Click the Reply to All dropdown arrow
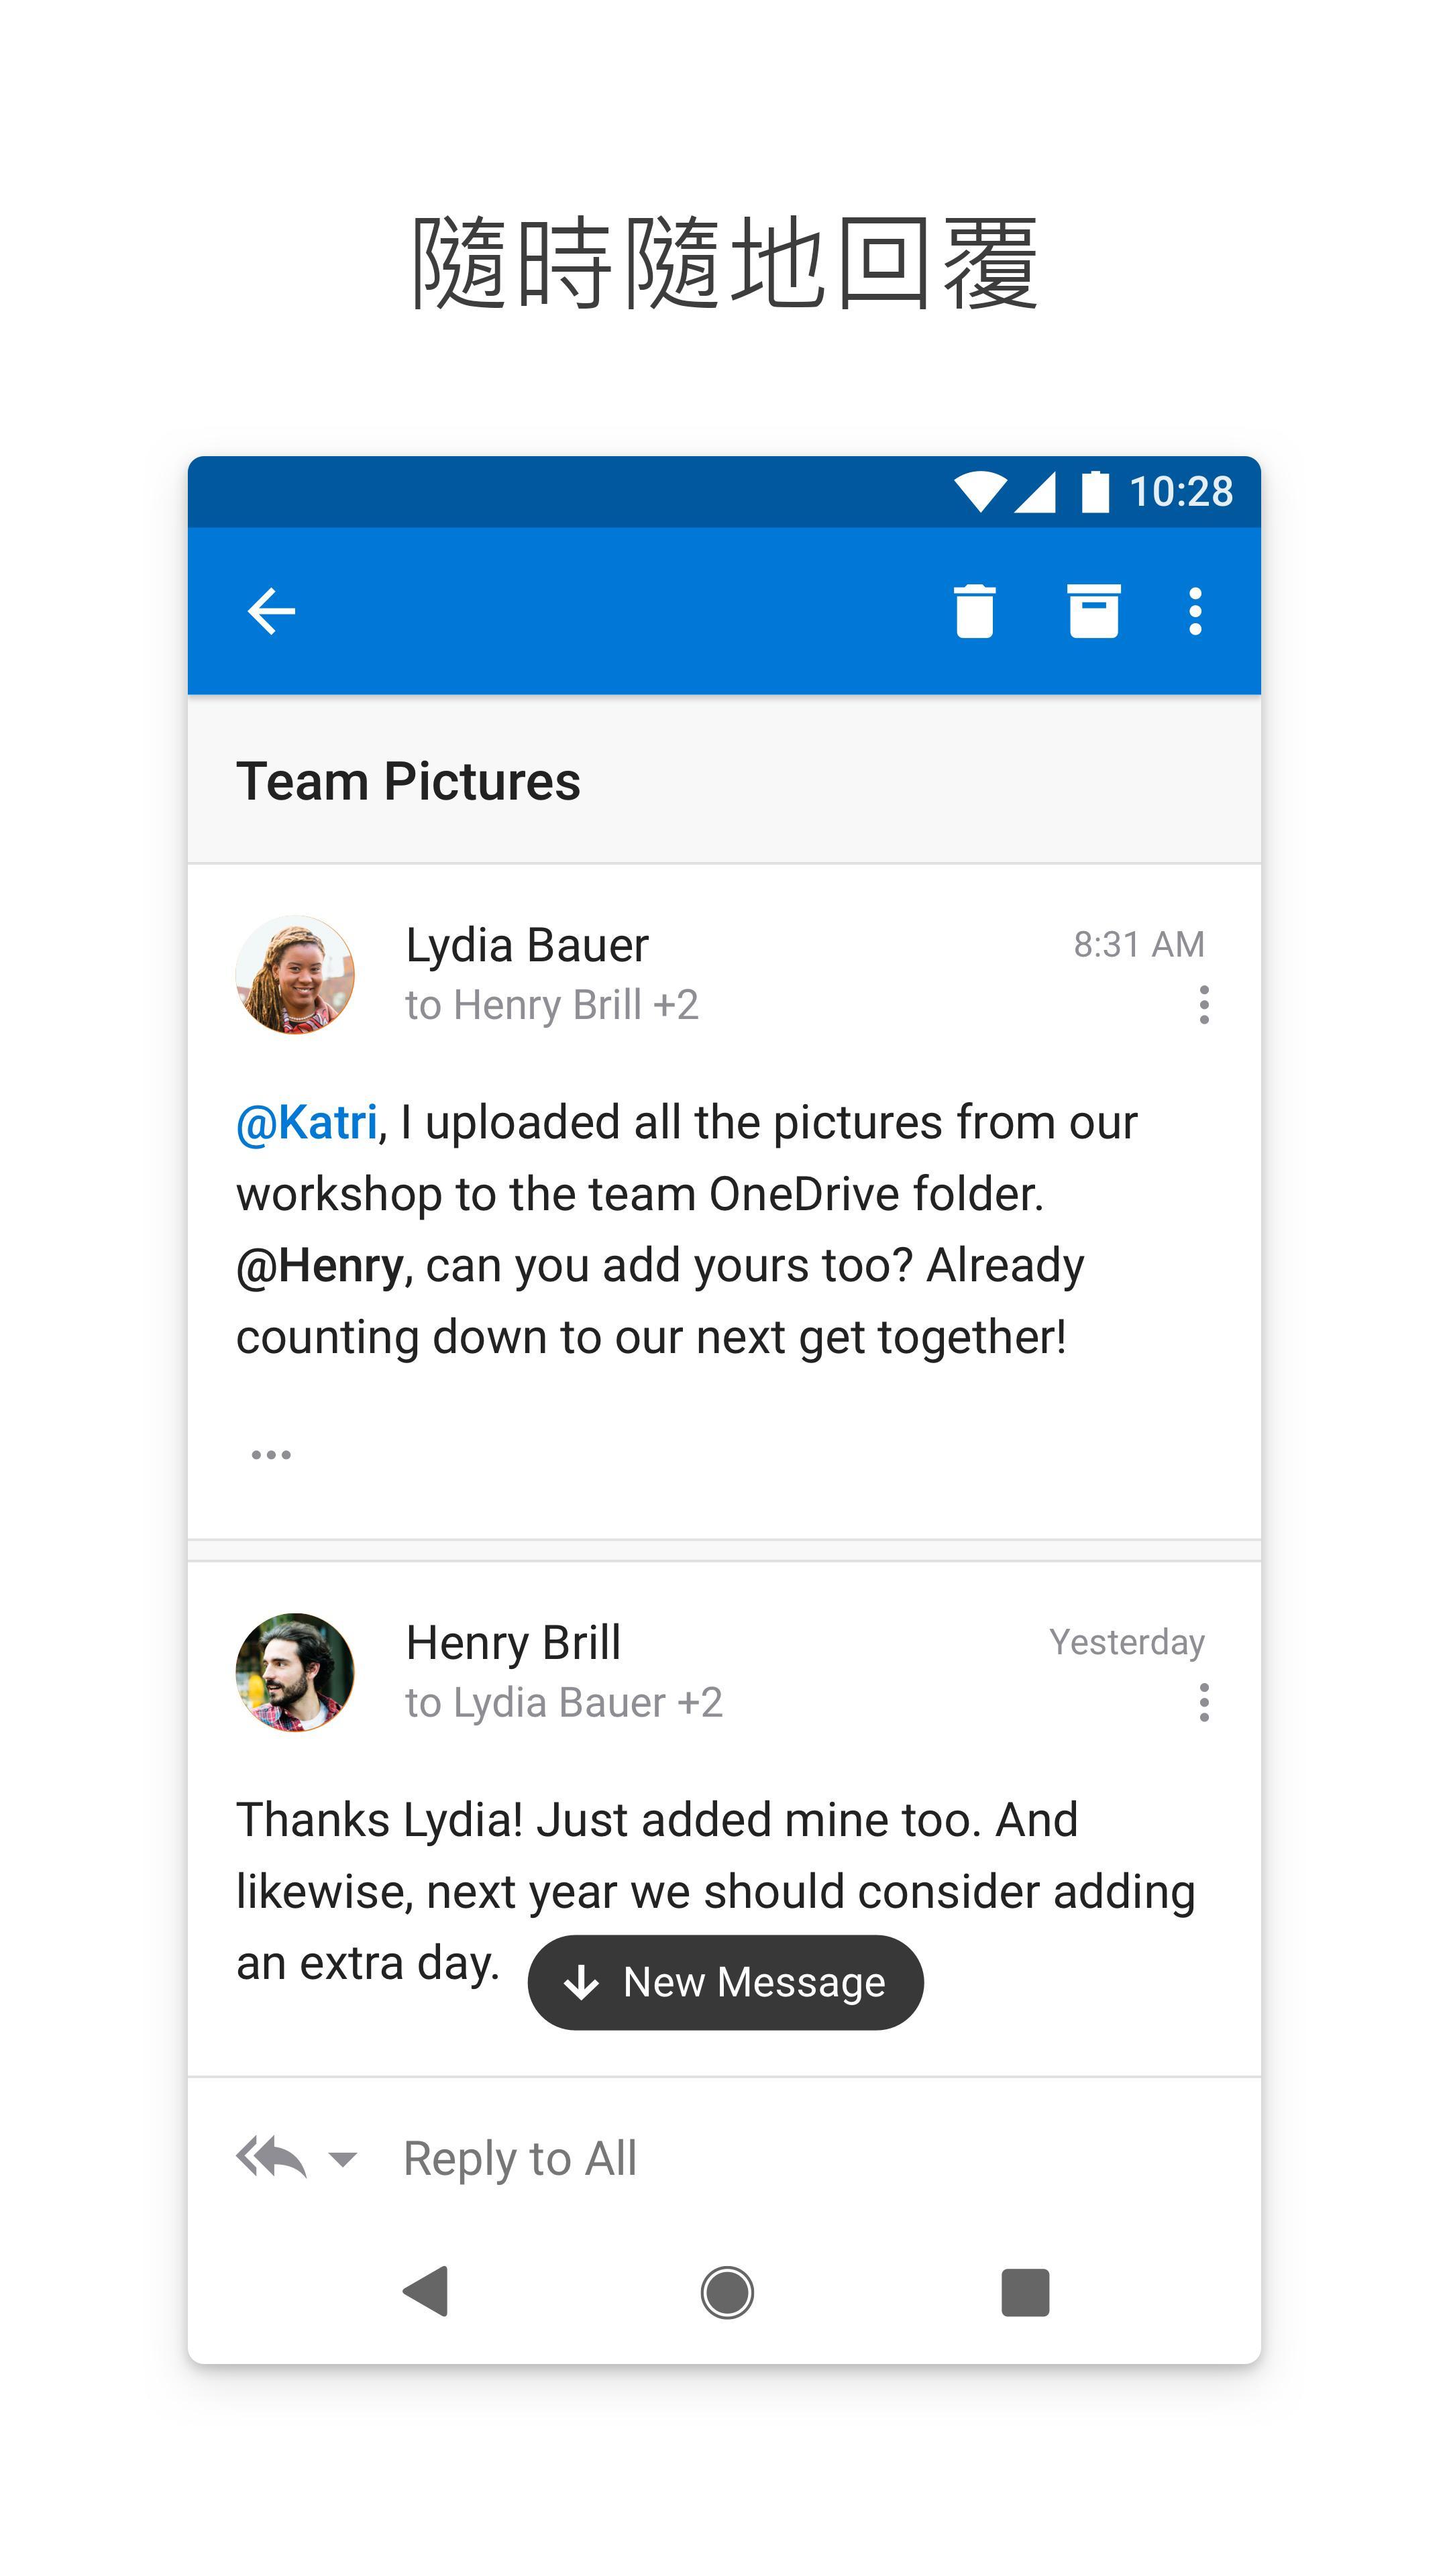The height and width of the screenshot is (2576, 1449). point(341,2157)
